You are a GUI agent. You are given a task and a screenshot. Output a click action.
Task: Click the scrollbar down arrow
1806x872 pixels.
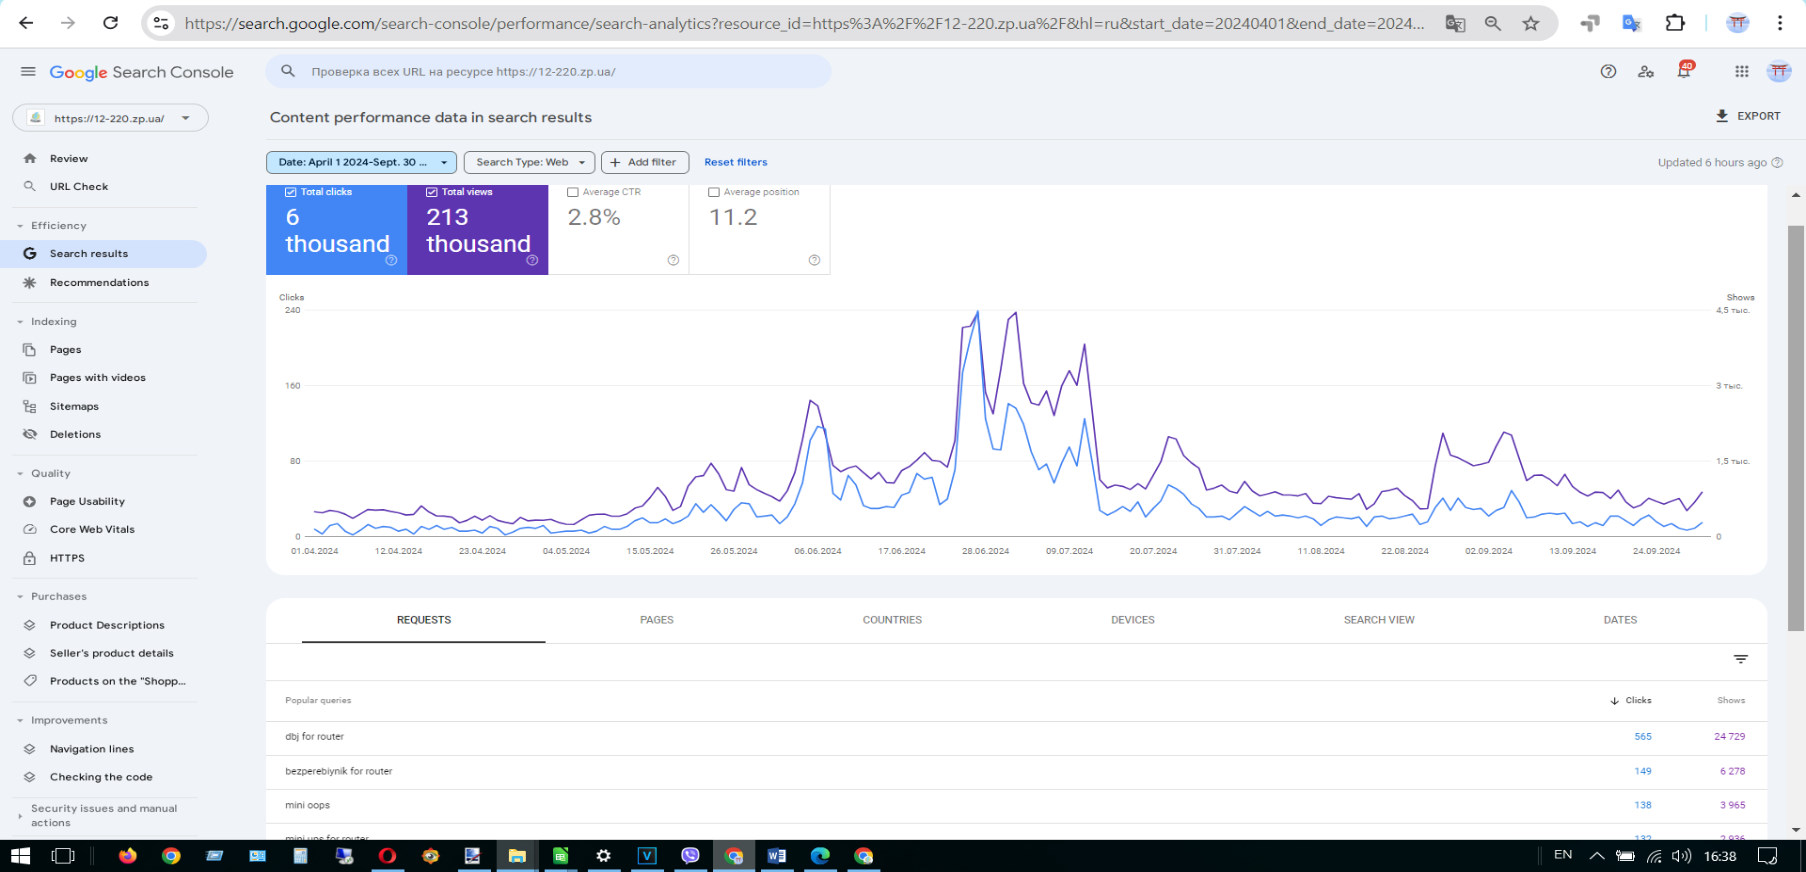(1796, 829)
